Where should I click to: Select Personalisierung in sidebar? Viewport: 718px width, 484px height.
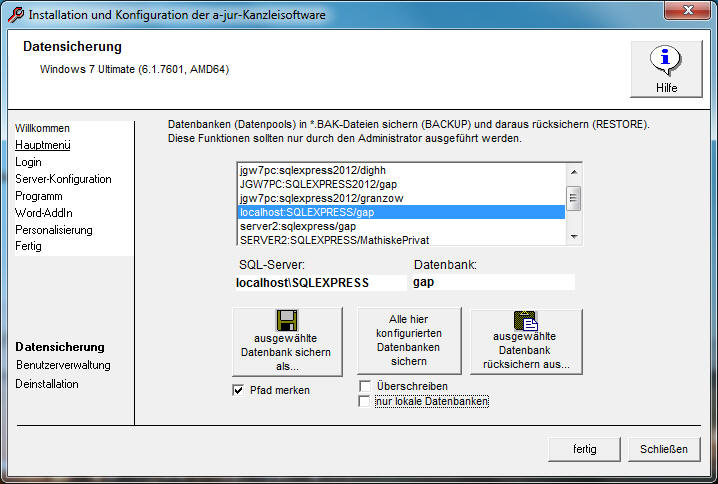54,230
